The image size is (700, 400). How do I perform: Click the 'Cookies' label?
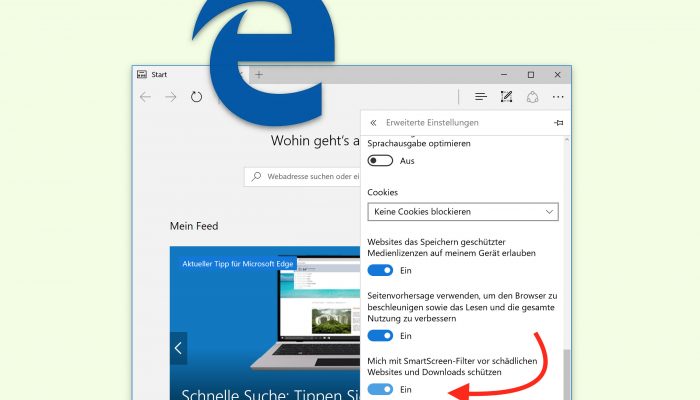coord(383,192)
